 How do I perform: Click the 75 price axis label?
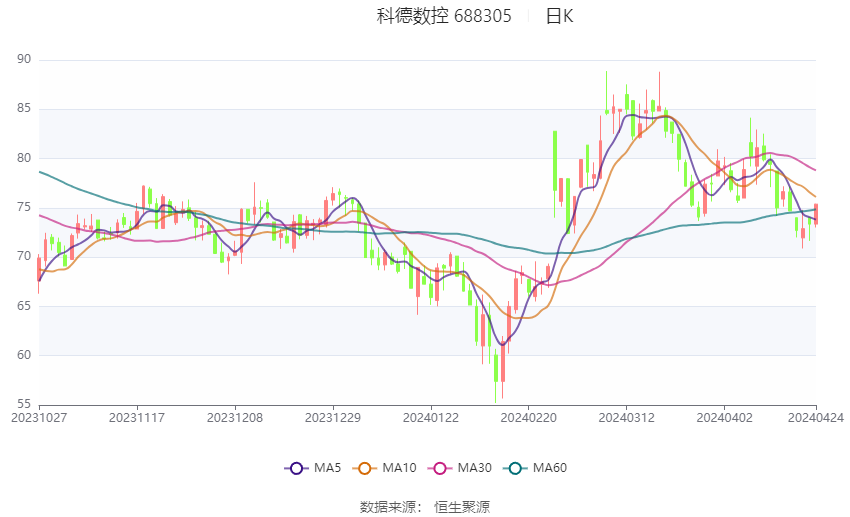click(24, 207)
